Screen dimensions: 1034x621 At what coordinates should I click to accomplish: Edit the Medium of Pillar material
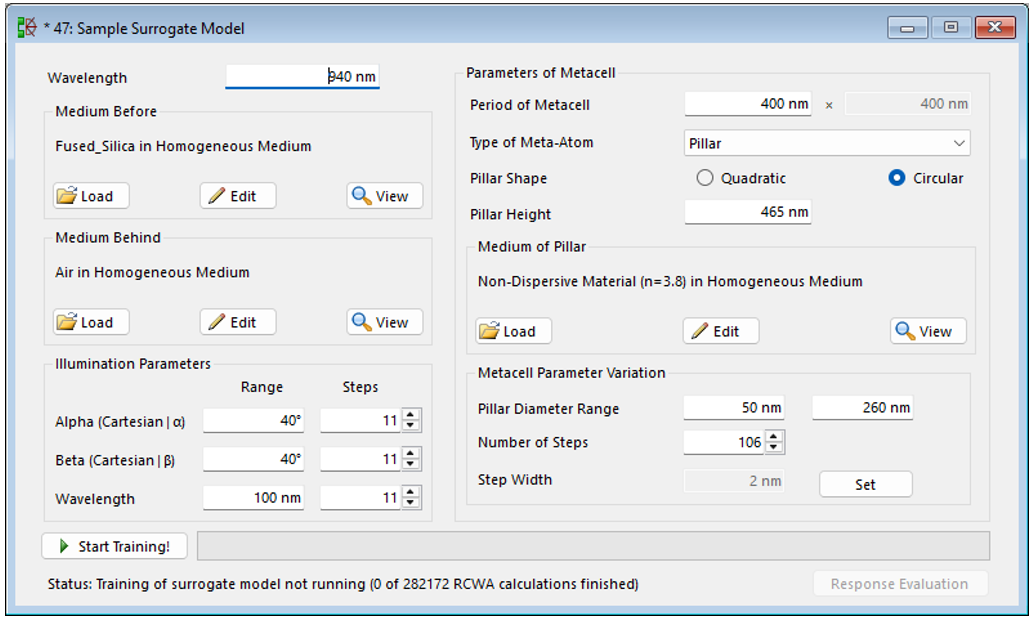[720, 331]
